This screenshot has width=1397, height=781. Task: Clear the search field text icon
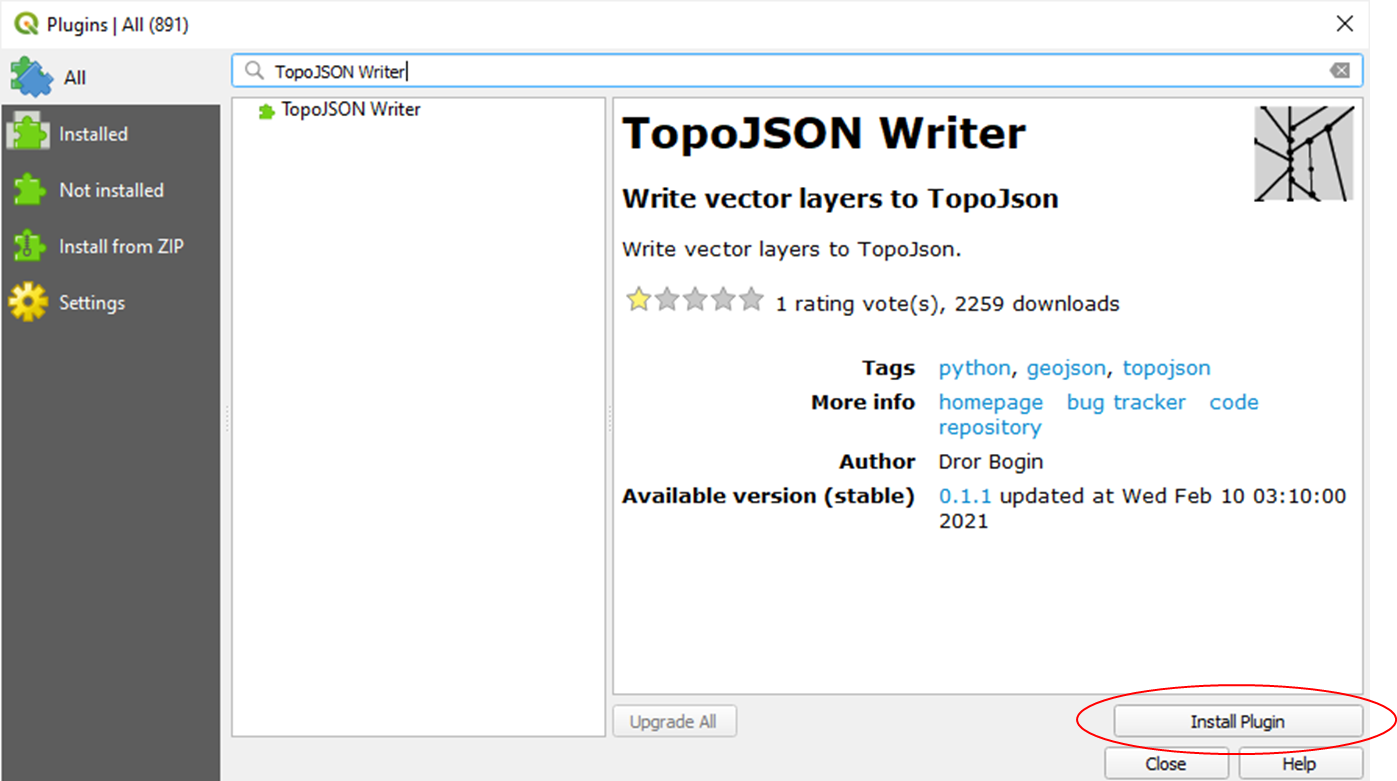[1339, 71]
